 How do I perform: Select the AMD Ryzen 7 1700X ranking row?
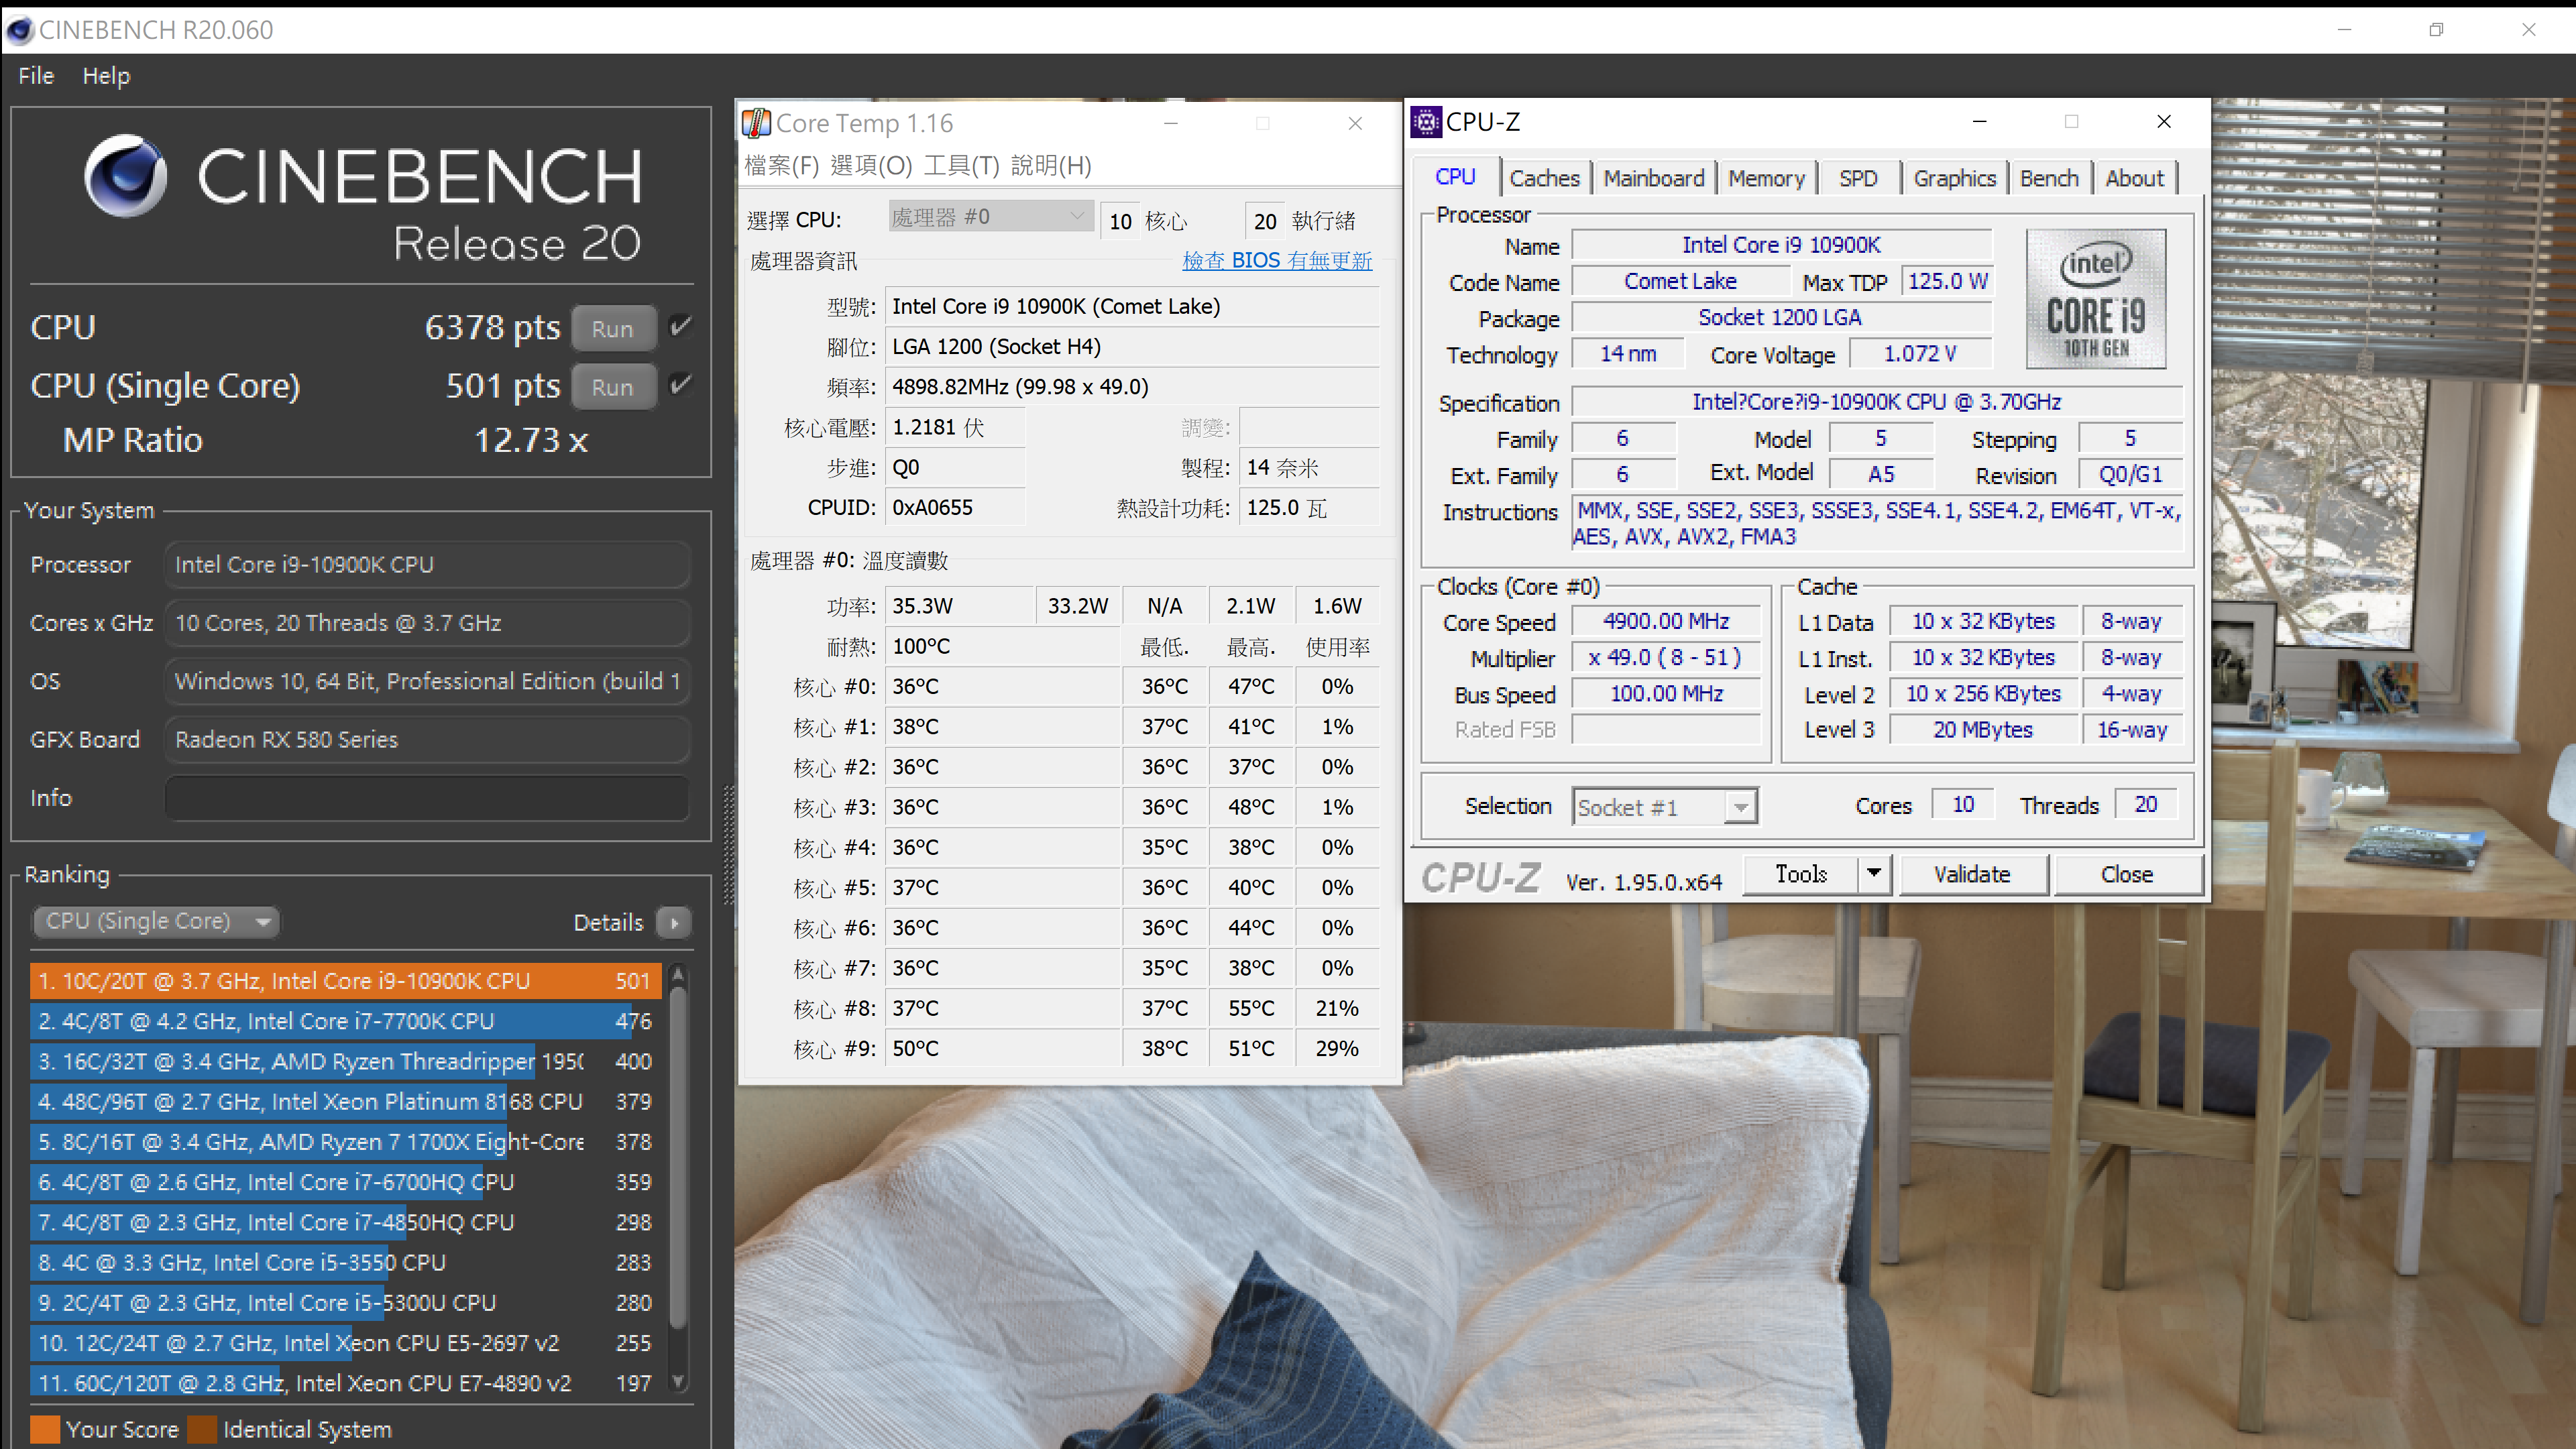pos(345,1142)
